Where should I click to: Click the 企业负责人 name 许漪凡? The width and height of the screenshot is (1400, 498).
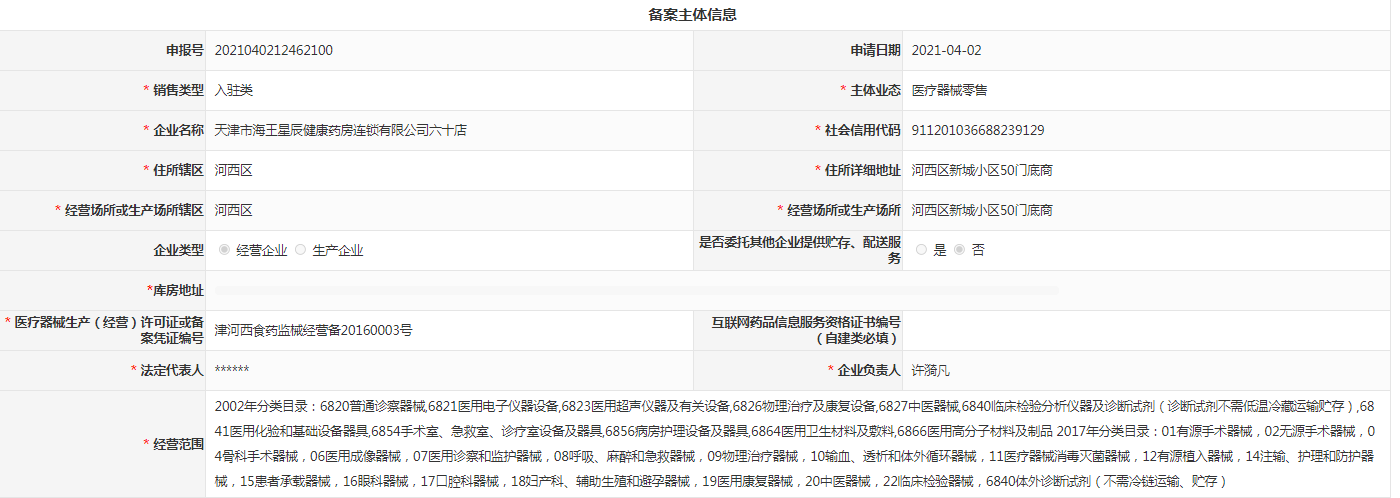pos(931,370)
